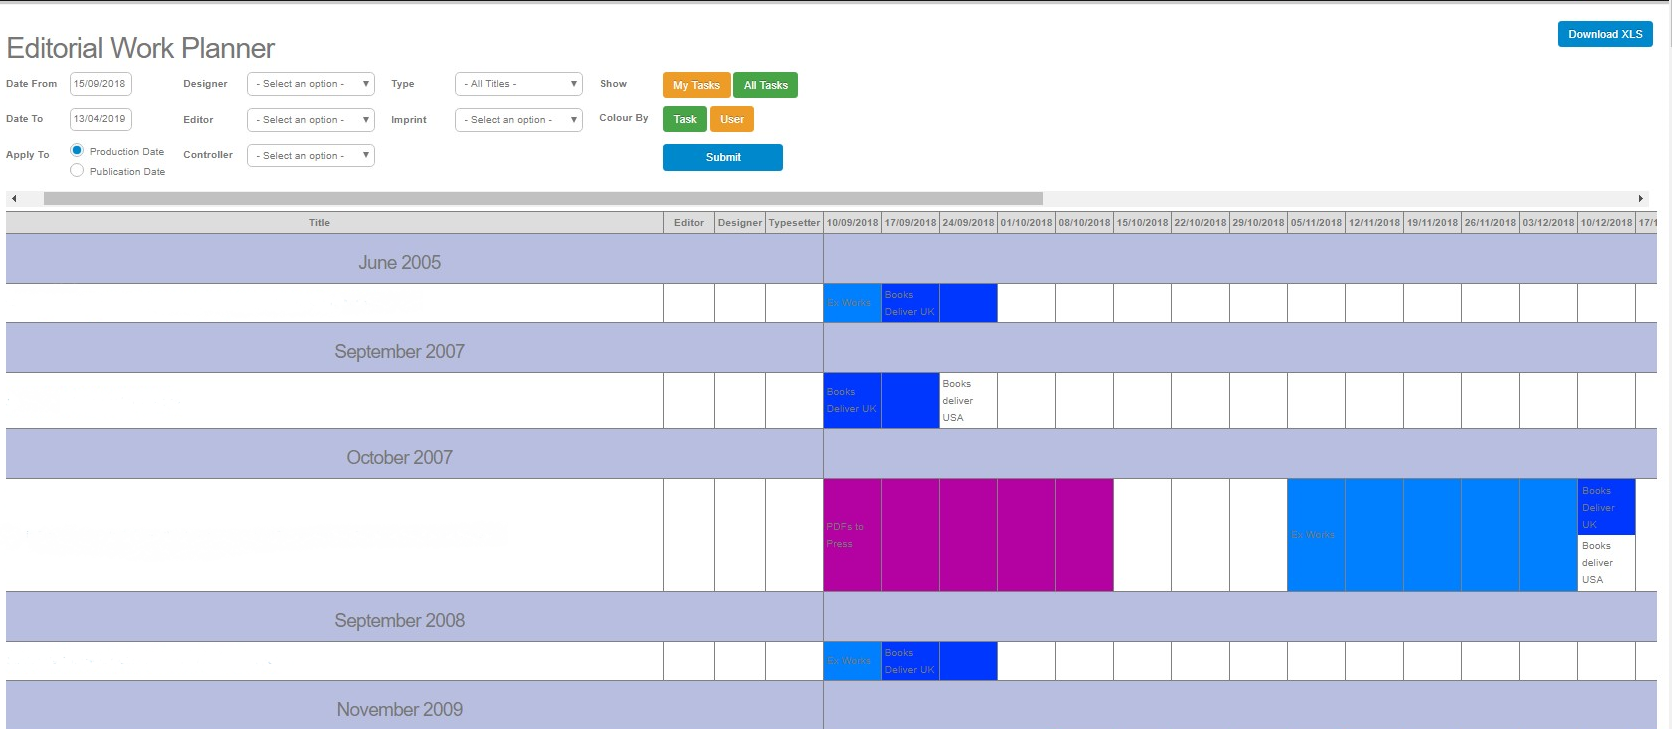This screenshot has width=1672, height=729.
Task: Select the September 2008 group header
Action: (414, 617)
